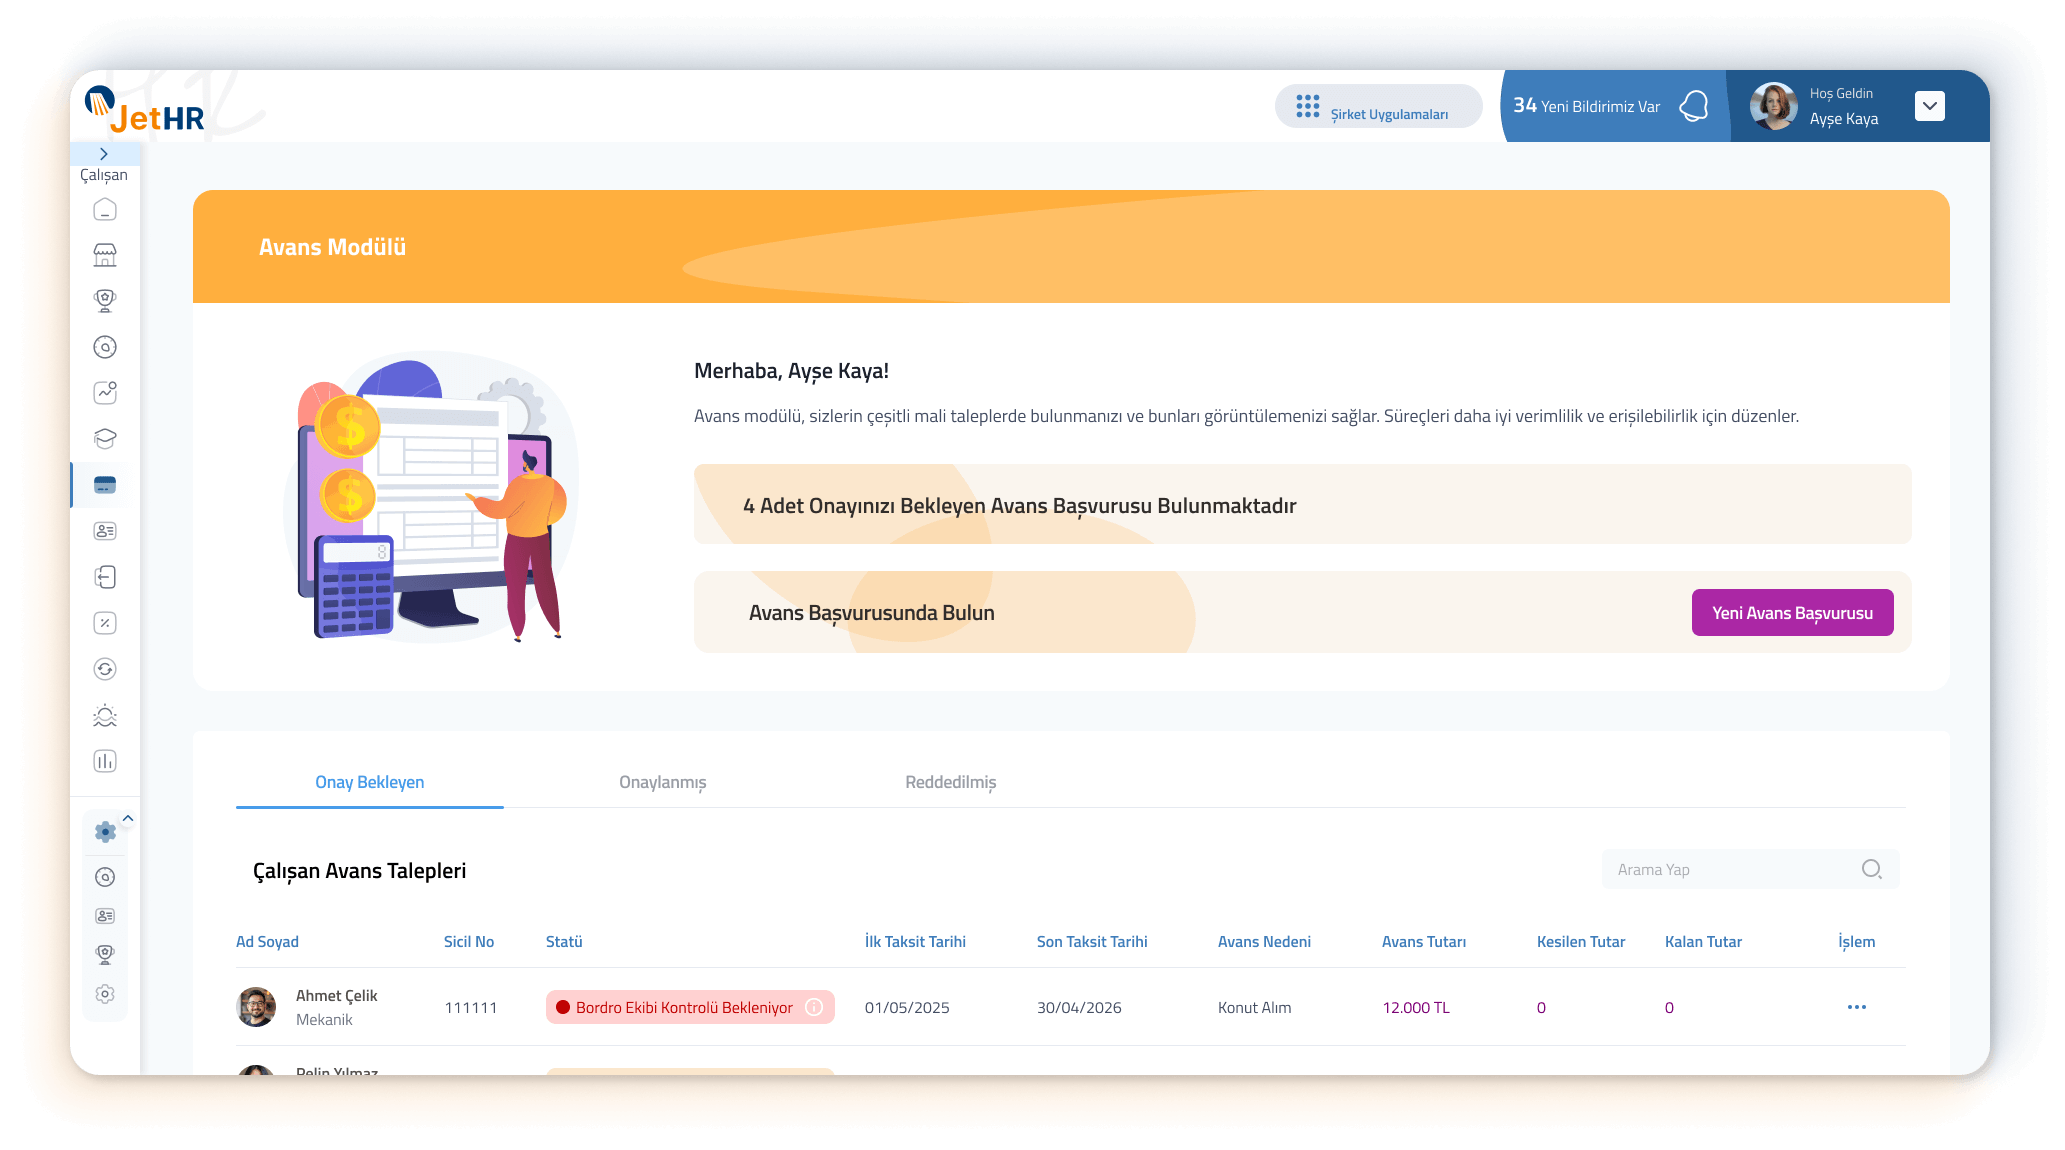The height and width of the screenshot is (1150, 2065).
Task: Open the sunrise/leave sidebar icon
Action: coord(105,715)
